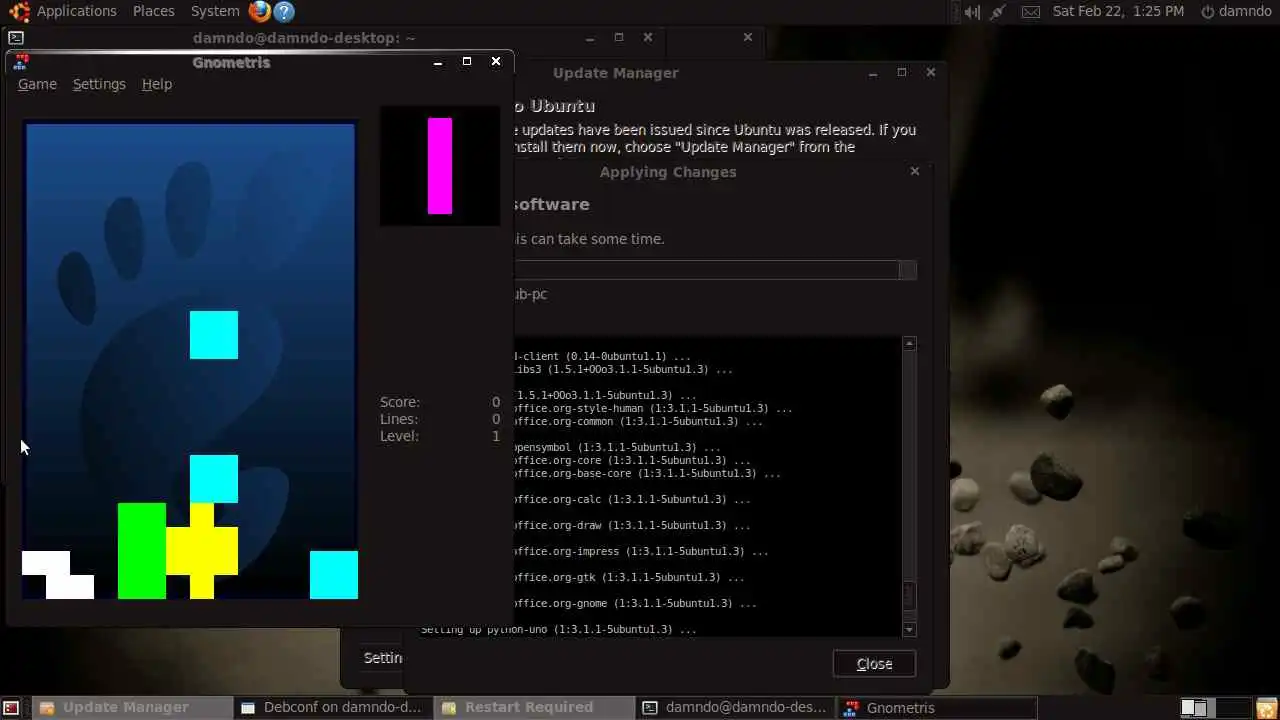Click the falling cyan square block
The image size is (1280, 720).
pyautogui.click(x=214, y=335)
